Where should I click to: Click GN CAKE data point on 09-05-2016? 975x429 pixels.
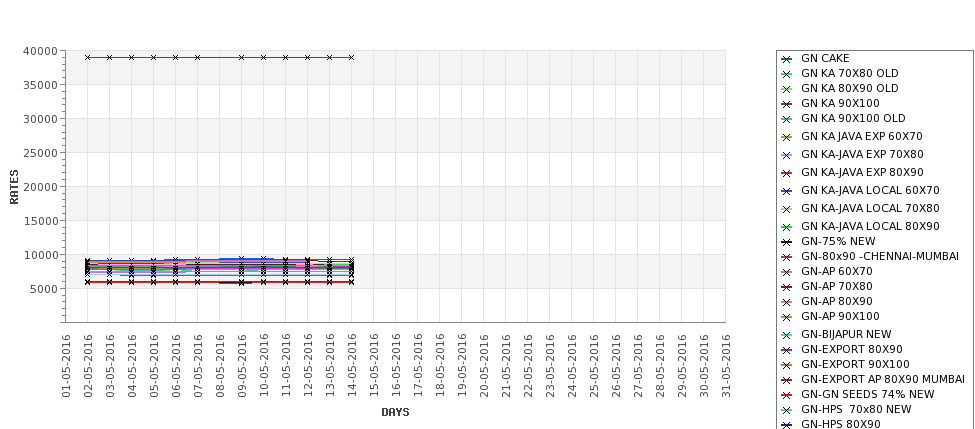point(241,57)
